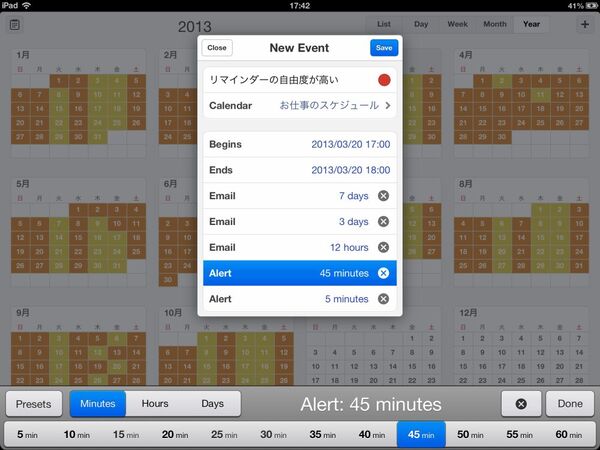Tap the red event color dot

pyautogui.click(x=384, y=80)
